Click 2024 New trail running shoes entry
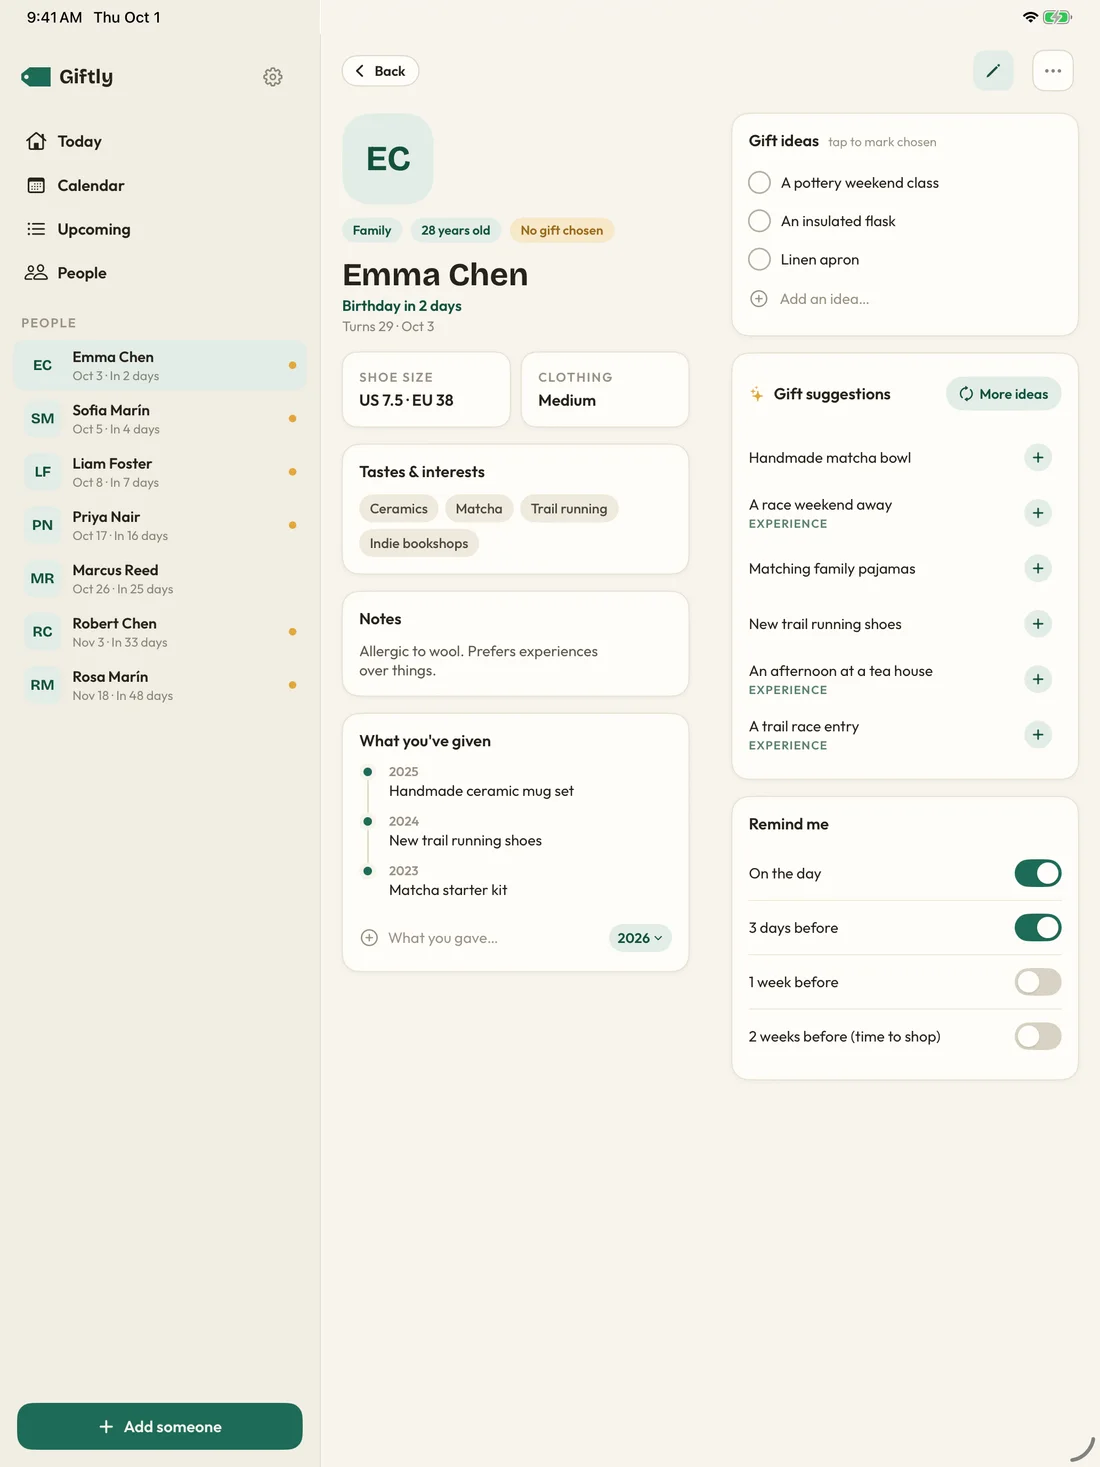 [465, 831]
